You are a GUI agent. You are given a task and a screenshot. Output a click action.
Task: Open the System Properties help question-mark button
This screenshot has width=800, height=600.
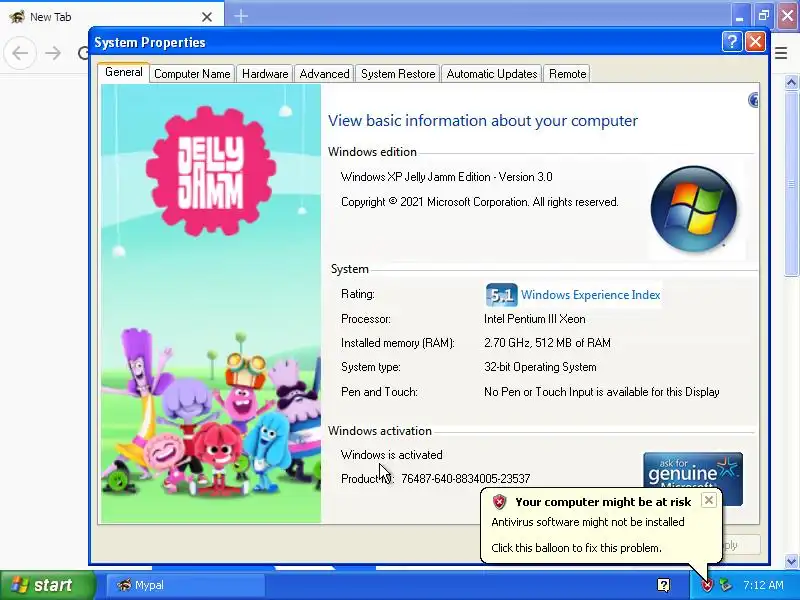[x=732, y=41]
